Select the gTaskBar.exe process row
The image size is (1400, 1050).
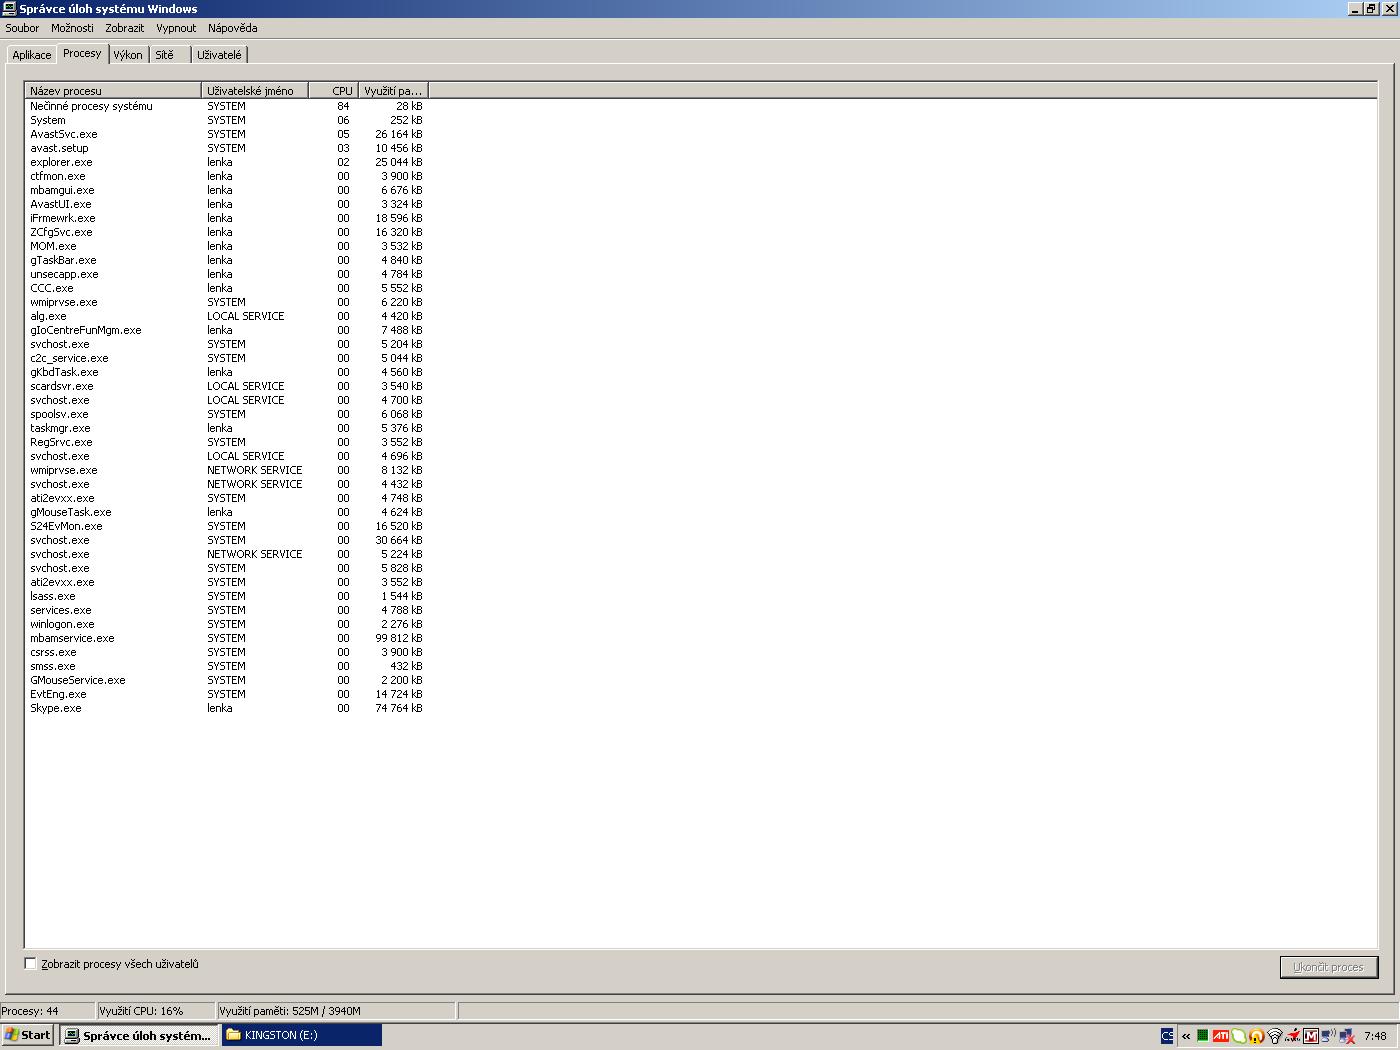tap(226, 260)
